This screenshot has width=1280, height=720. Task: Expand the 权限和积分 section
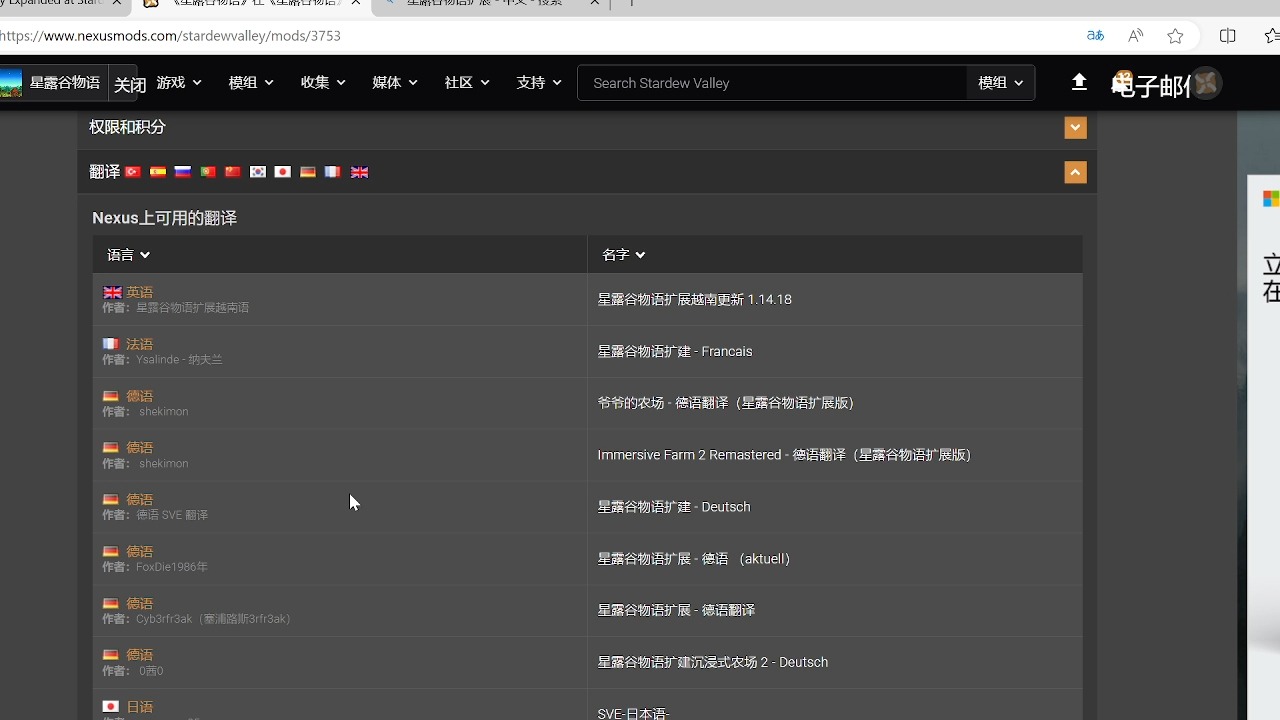1075,127
